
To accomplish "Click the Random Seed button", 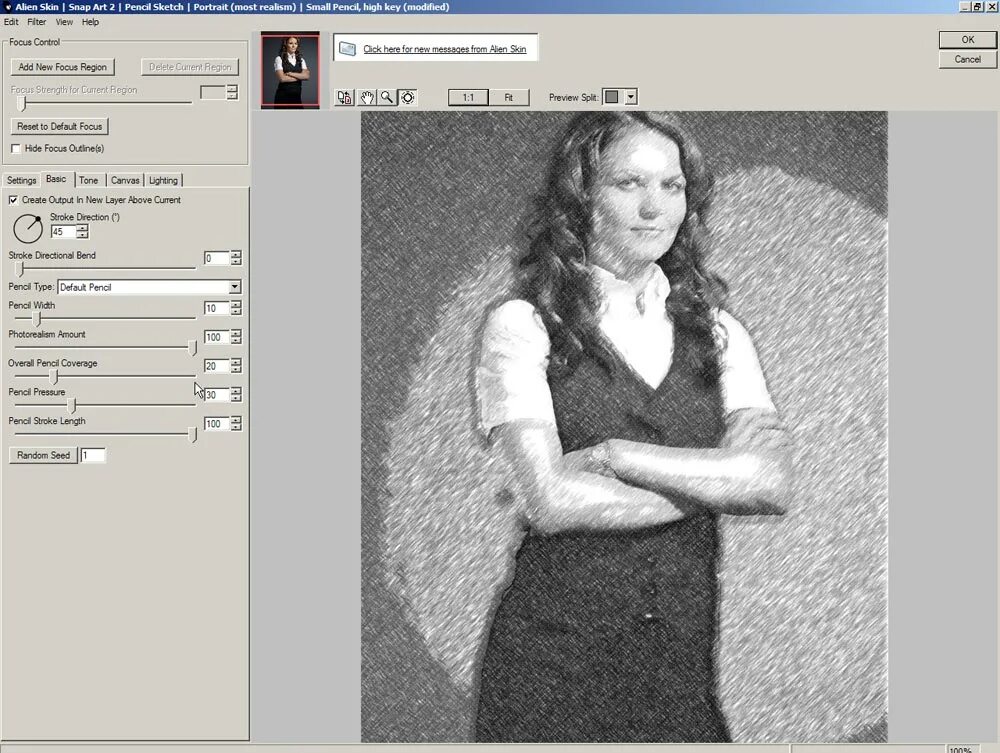I will [43, 455].
